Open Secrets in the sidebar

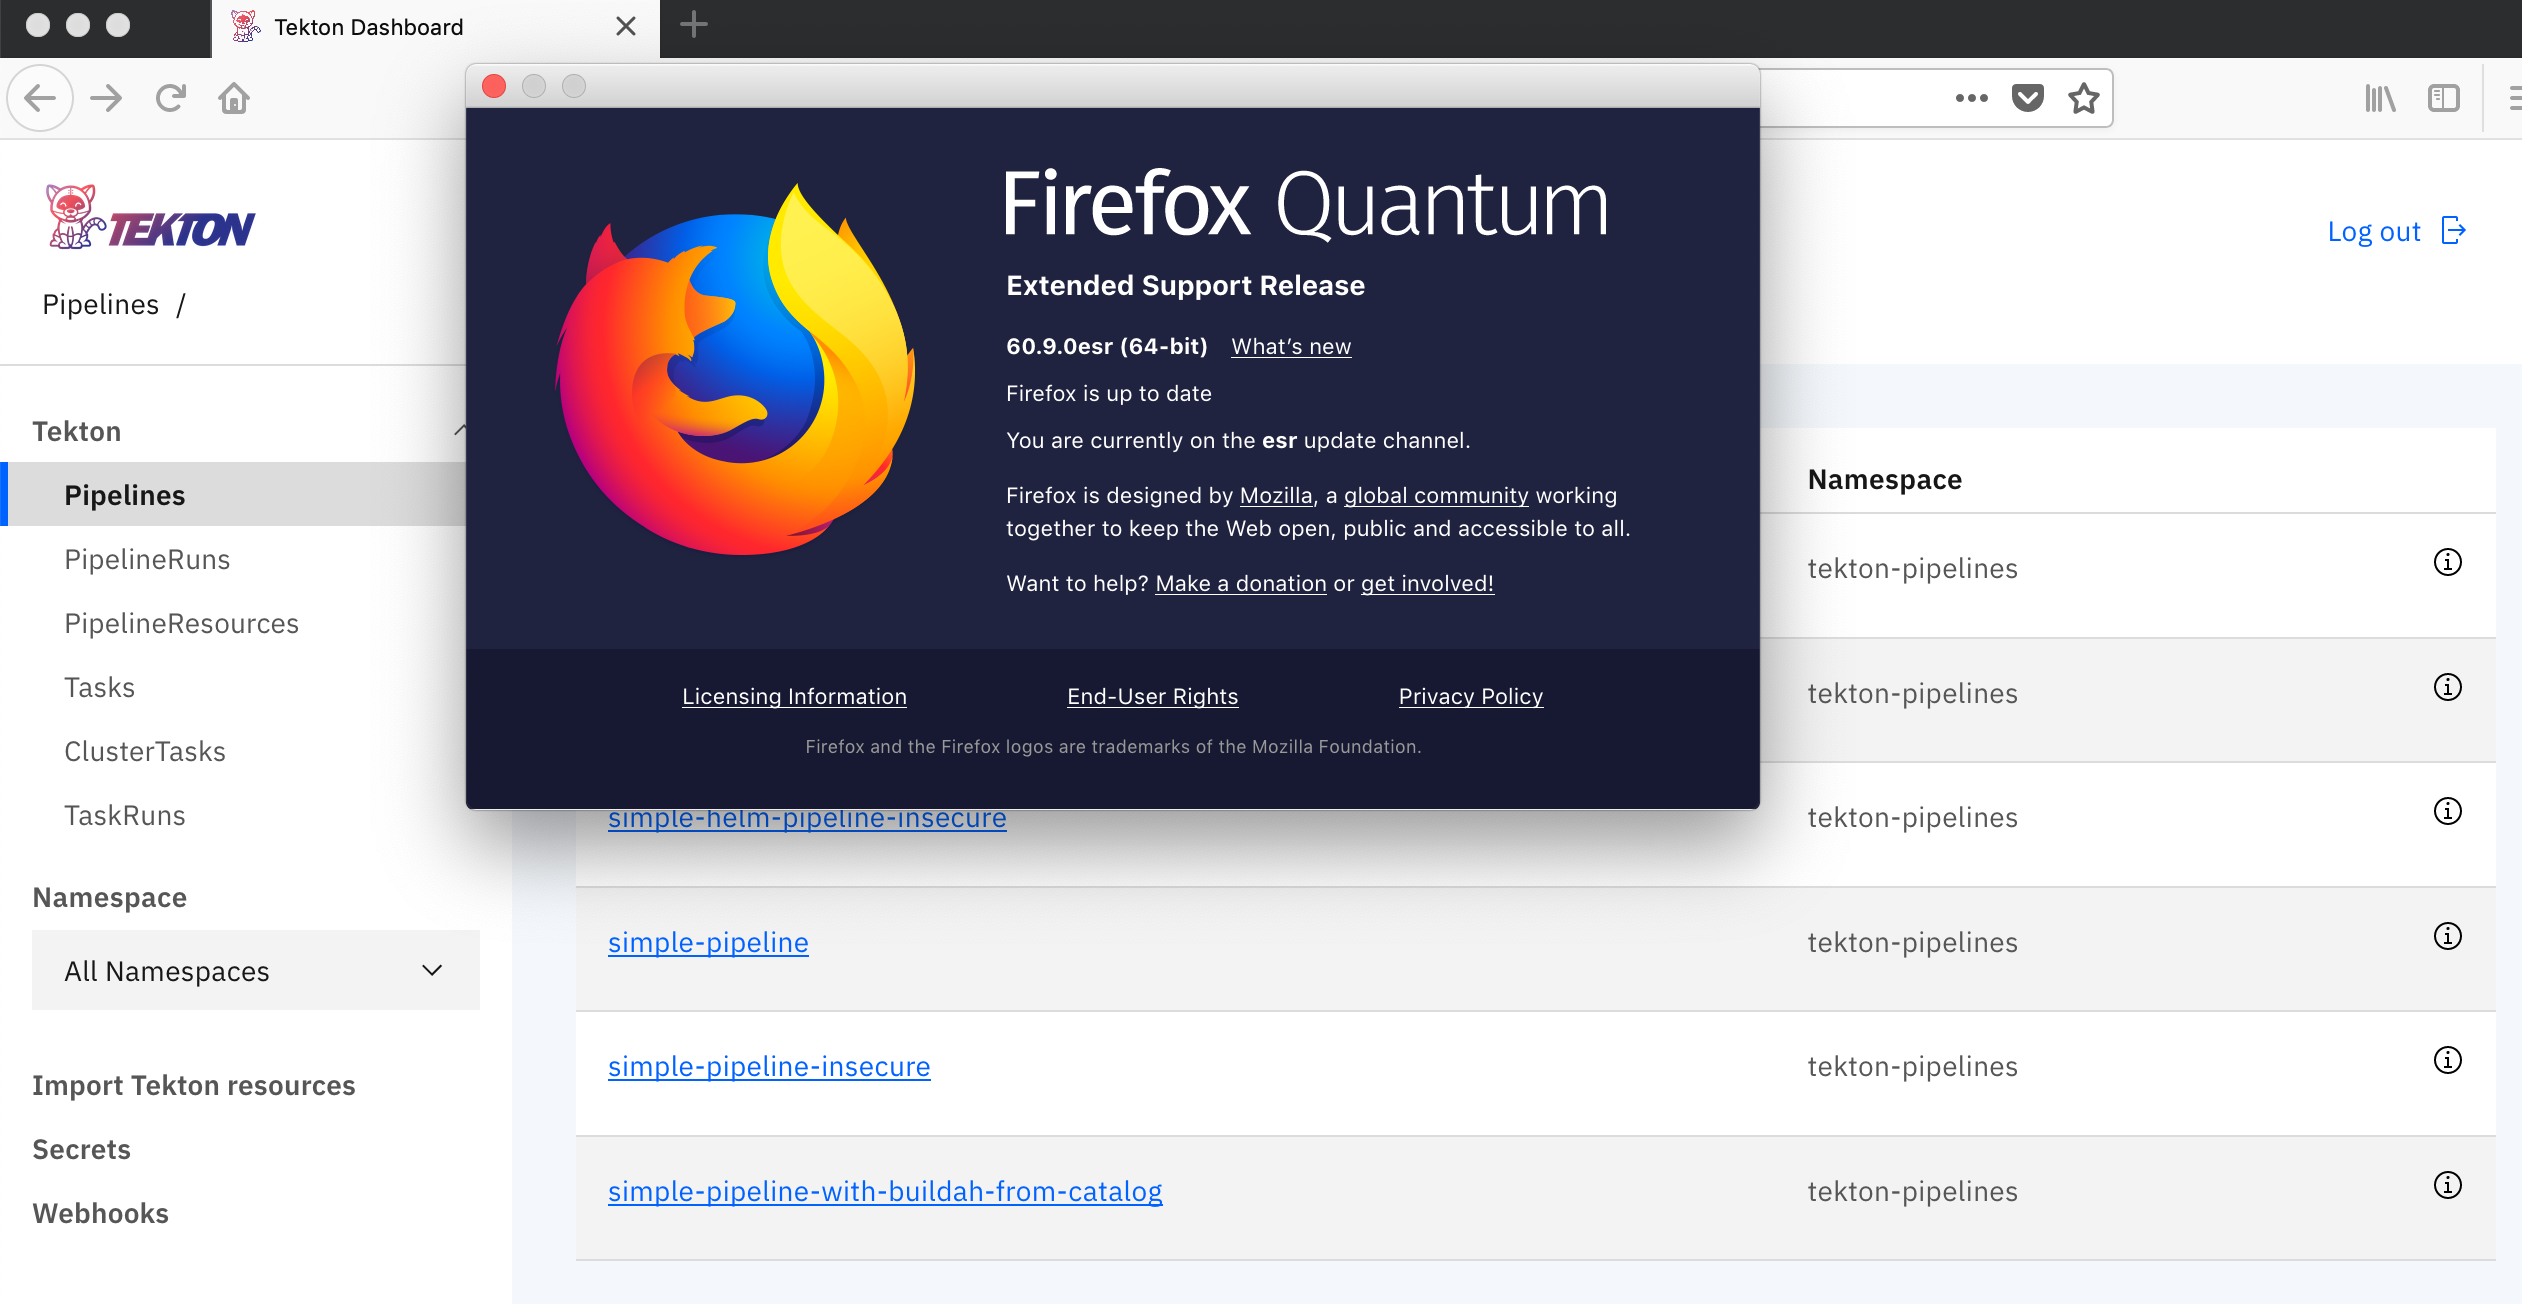pos(81,1149)
